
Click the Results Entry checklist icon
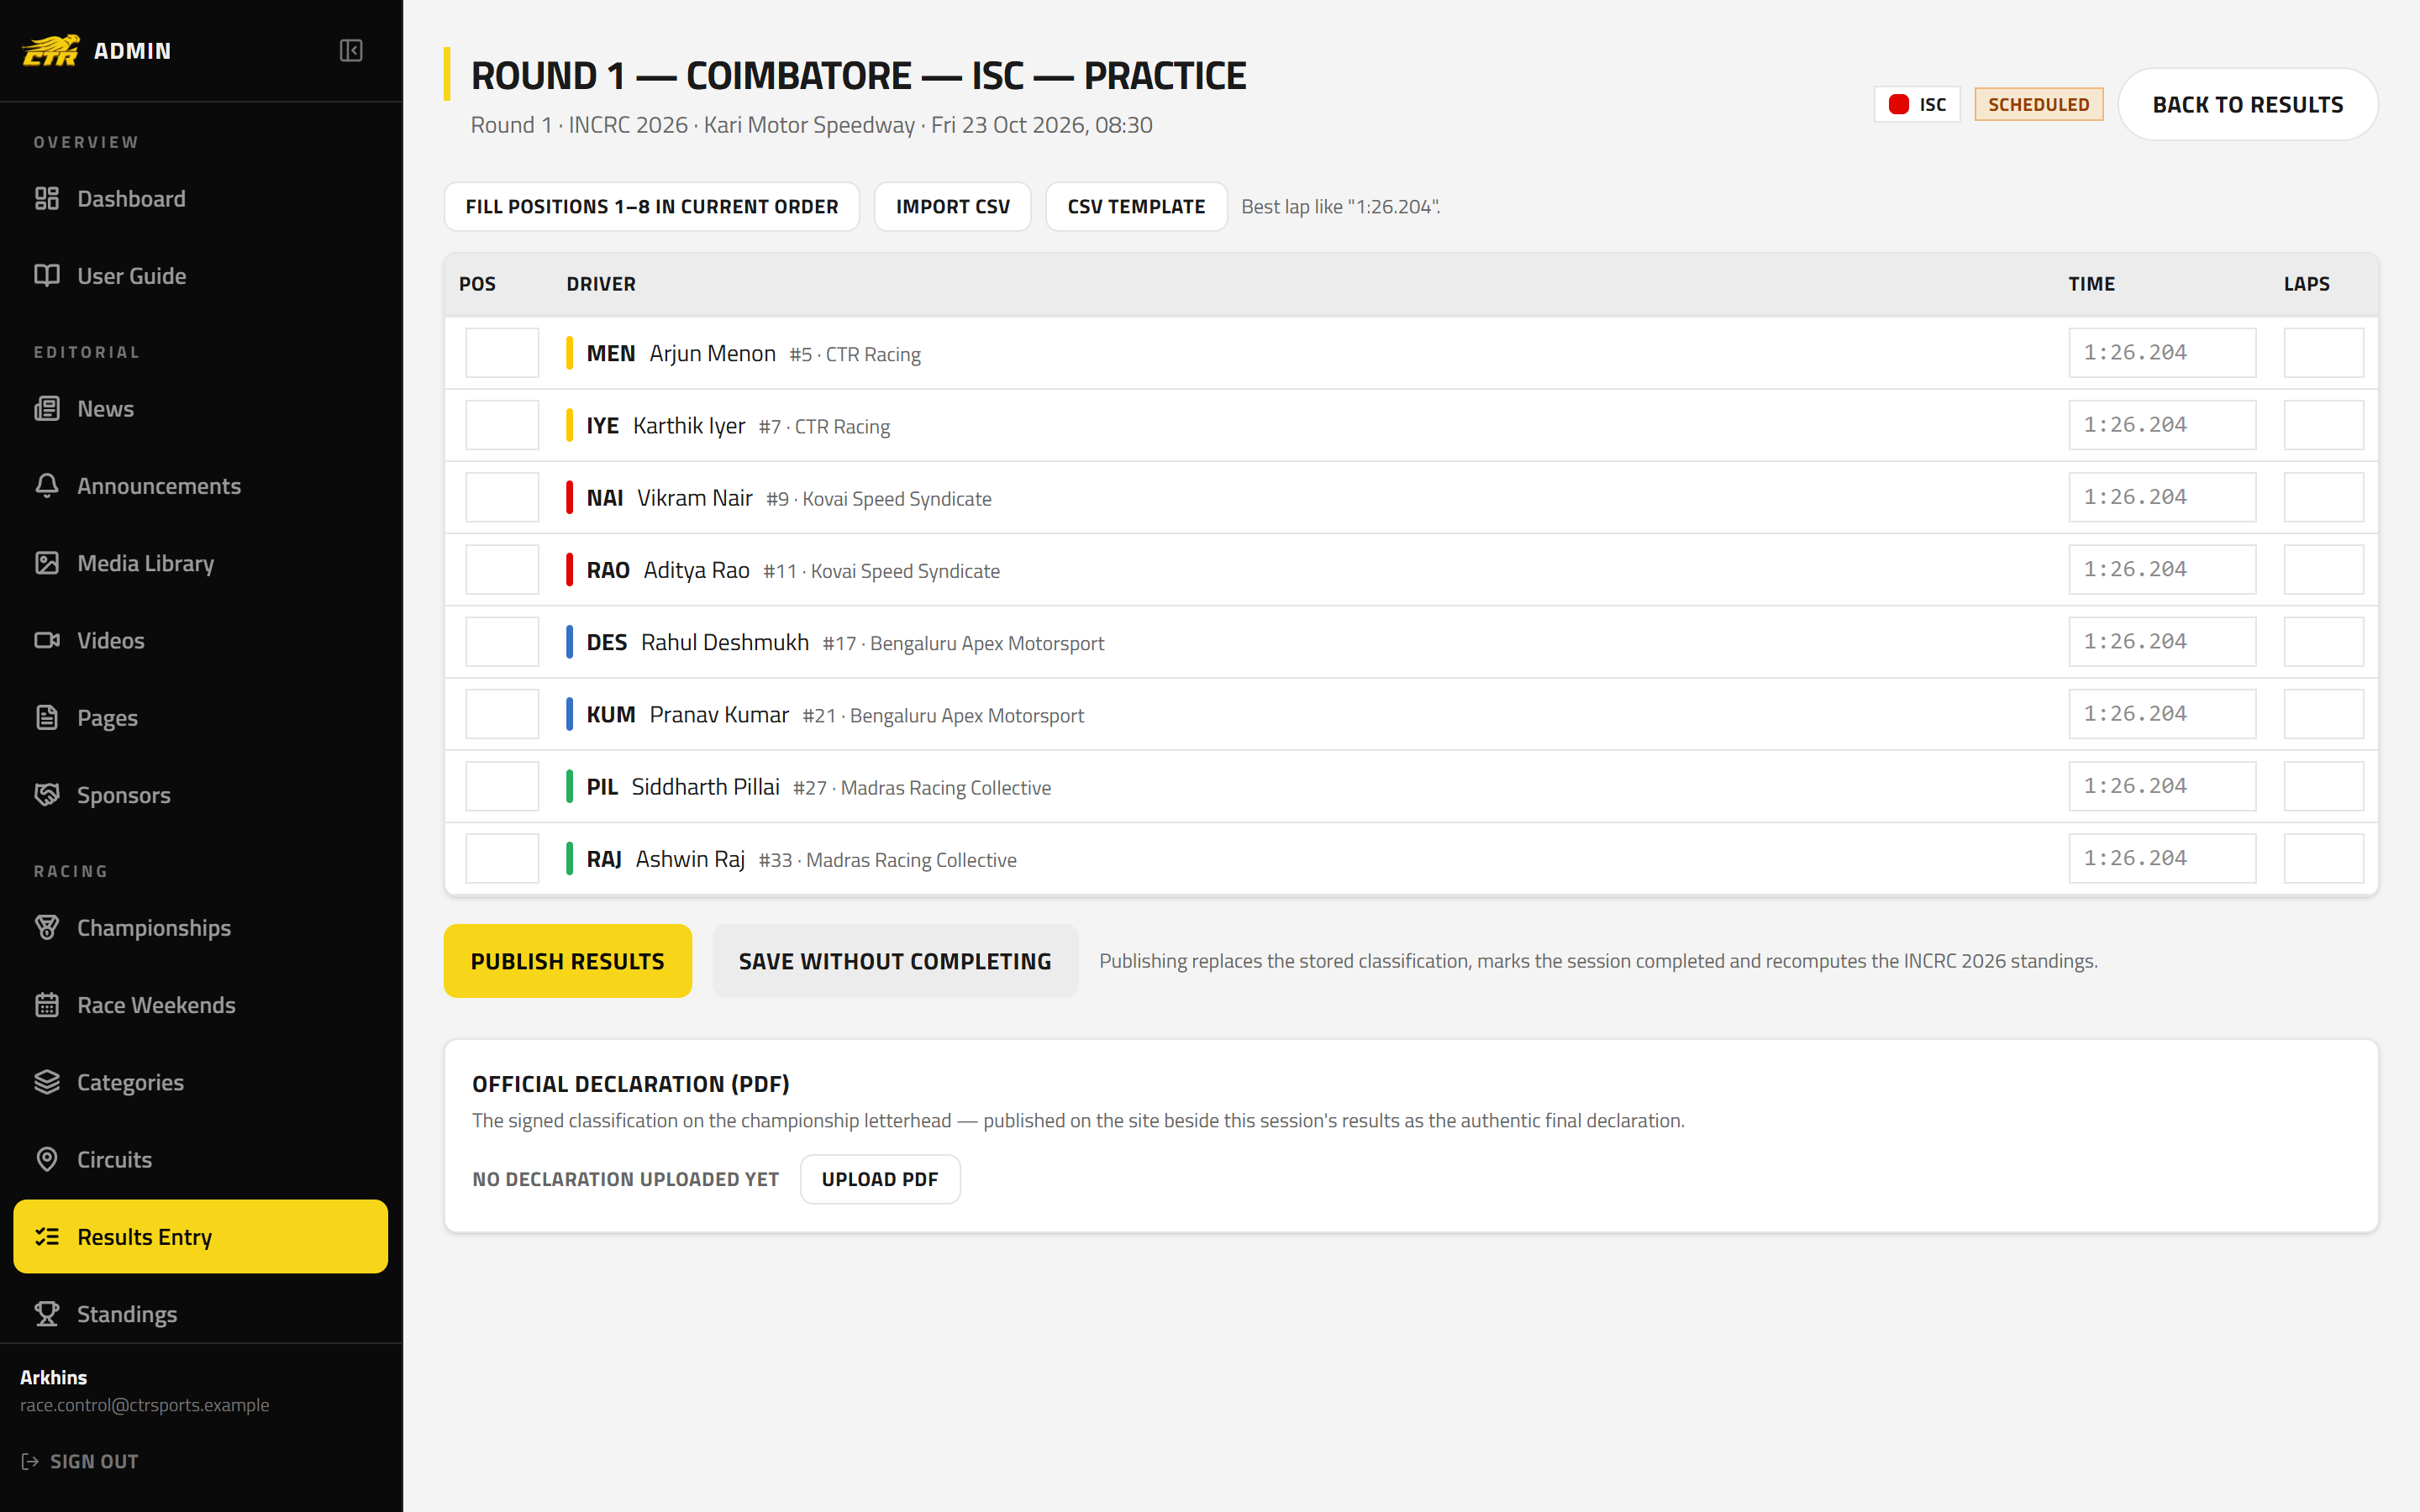coord(47,1236)
